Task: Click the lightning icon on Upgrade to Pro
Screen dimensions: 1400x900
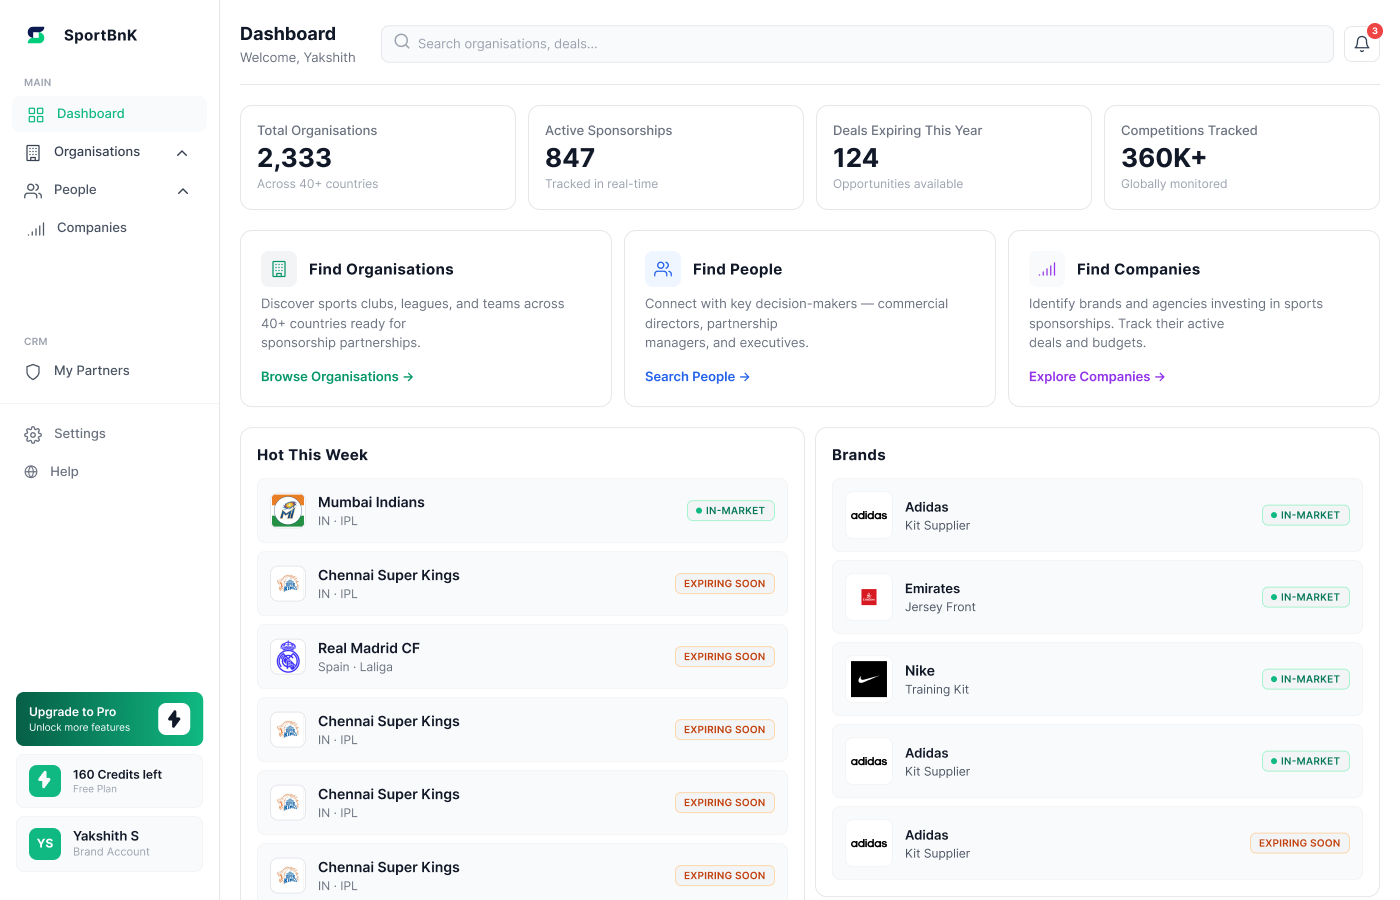Action: 174,719
